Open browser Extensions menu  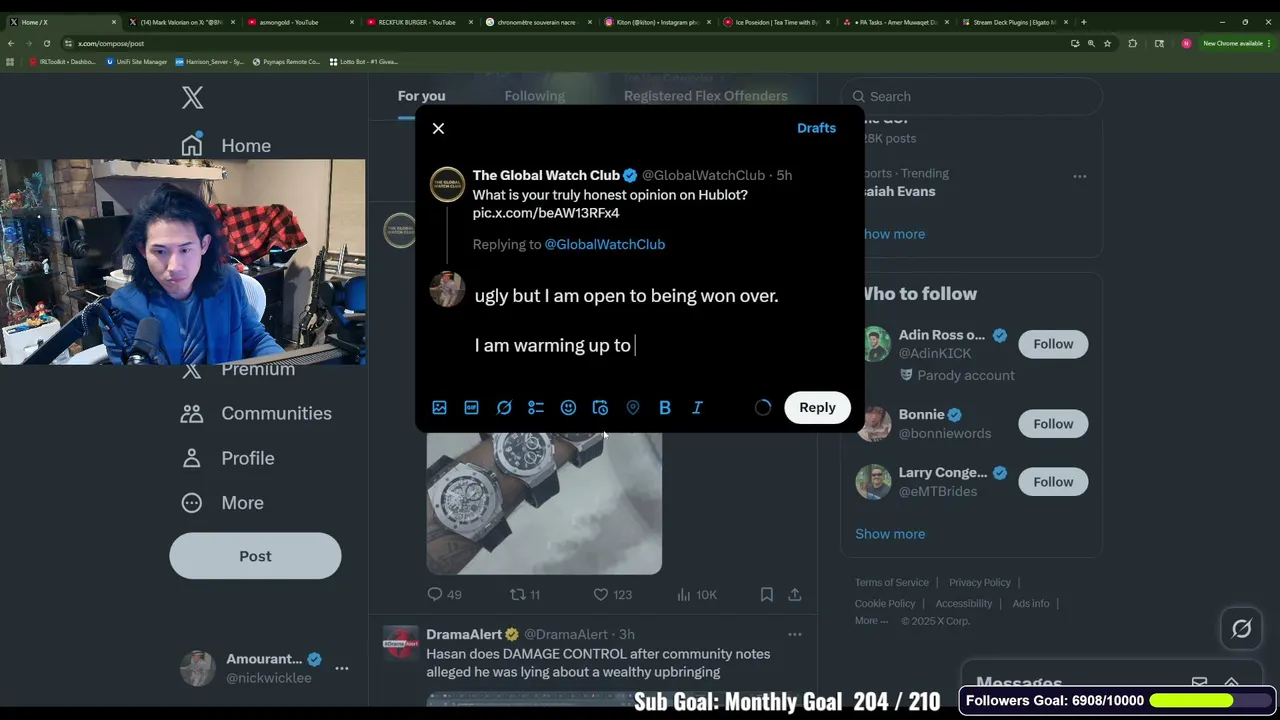[1132, 43]
